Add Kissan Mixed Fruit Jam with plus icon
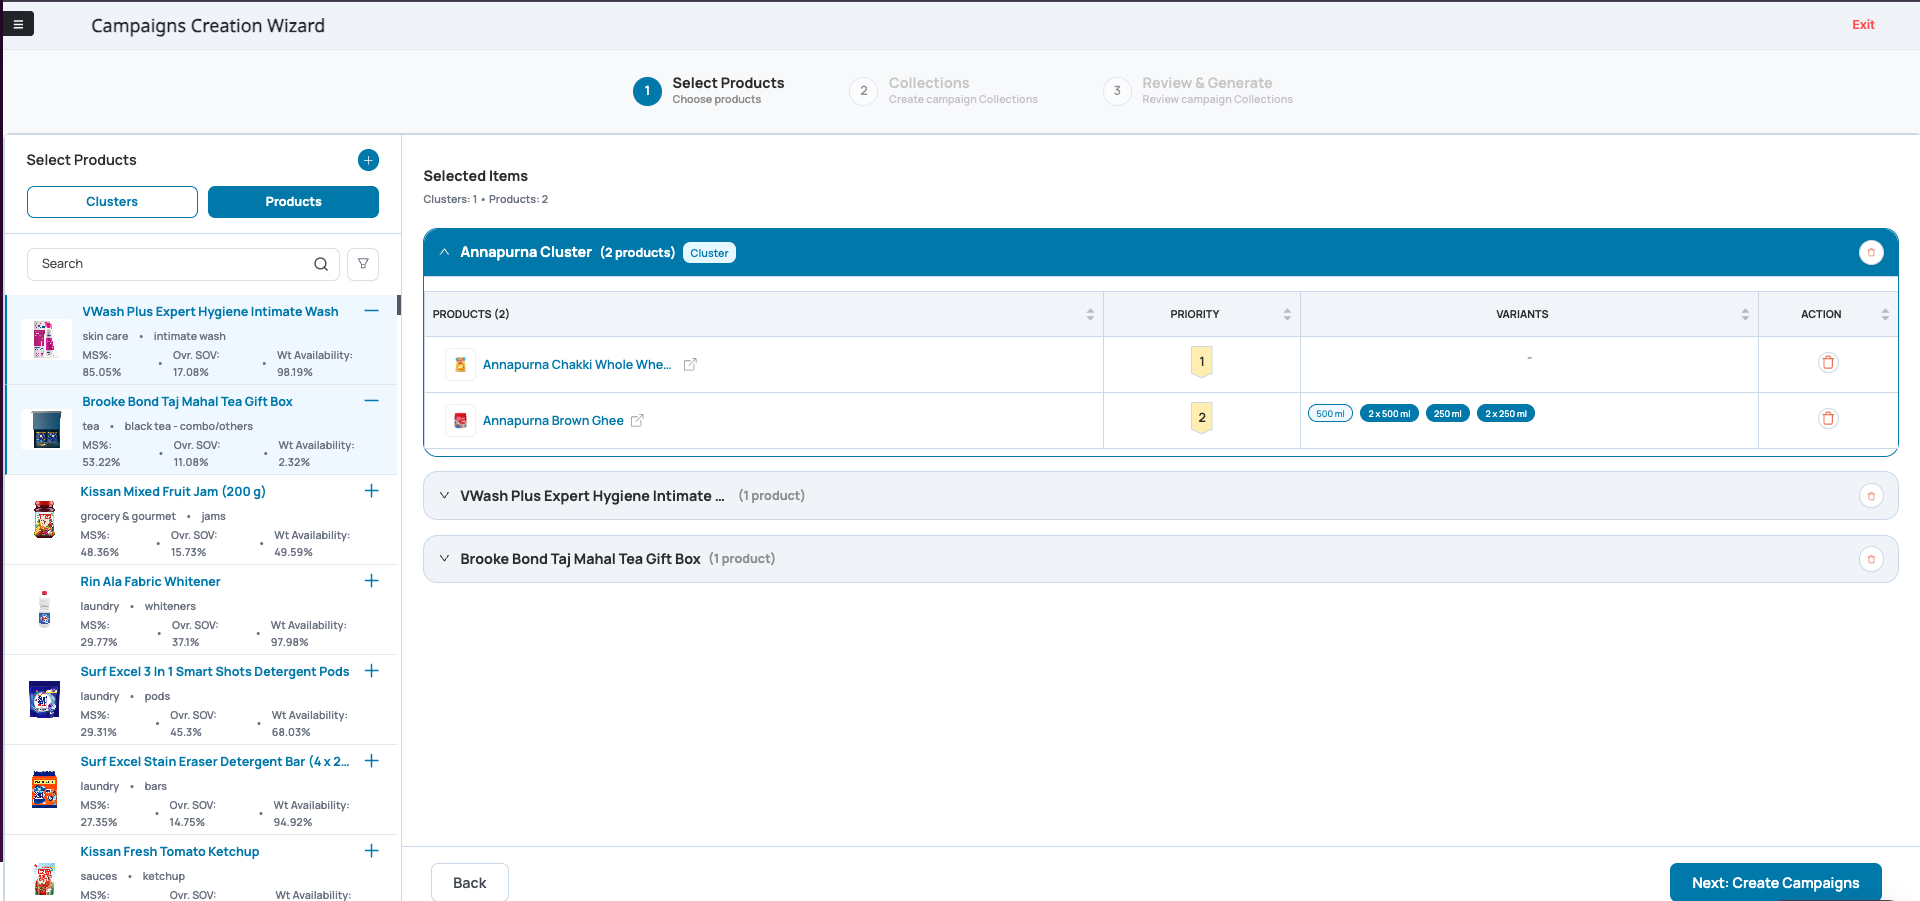The height and width of the screenshot is (901, 1920). pyautogui.click(x=372, y=491)
